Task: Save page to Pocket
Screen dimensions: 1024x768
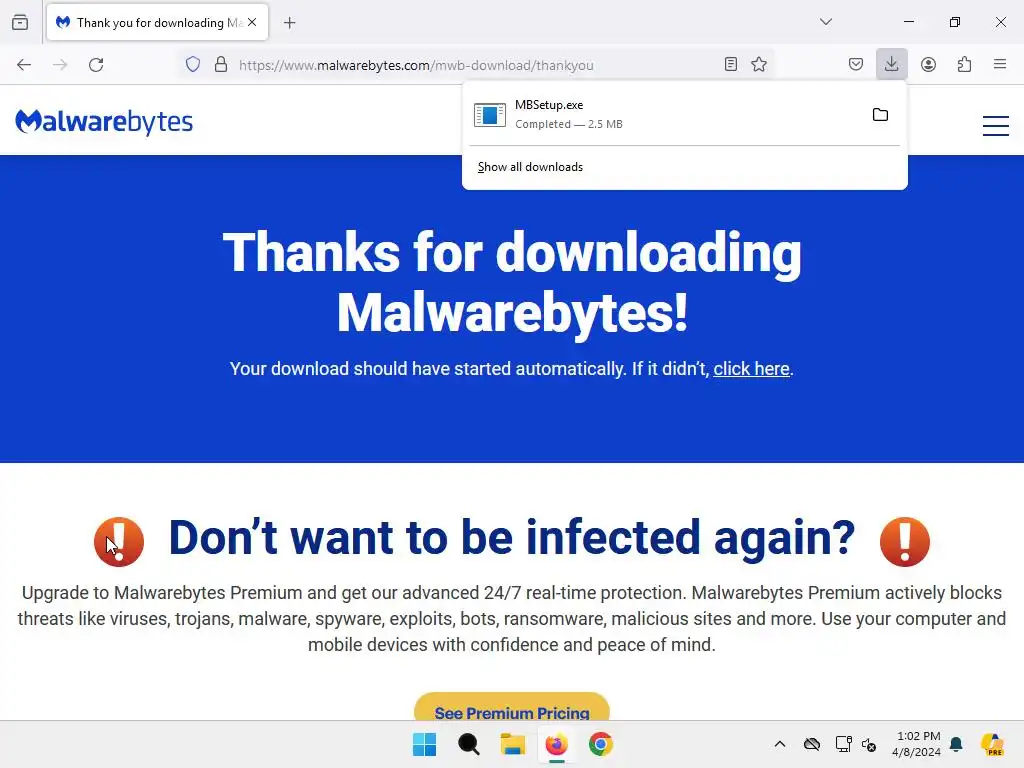Action: [x=856, y=64]
